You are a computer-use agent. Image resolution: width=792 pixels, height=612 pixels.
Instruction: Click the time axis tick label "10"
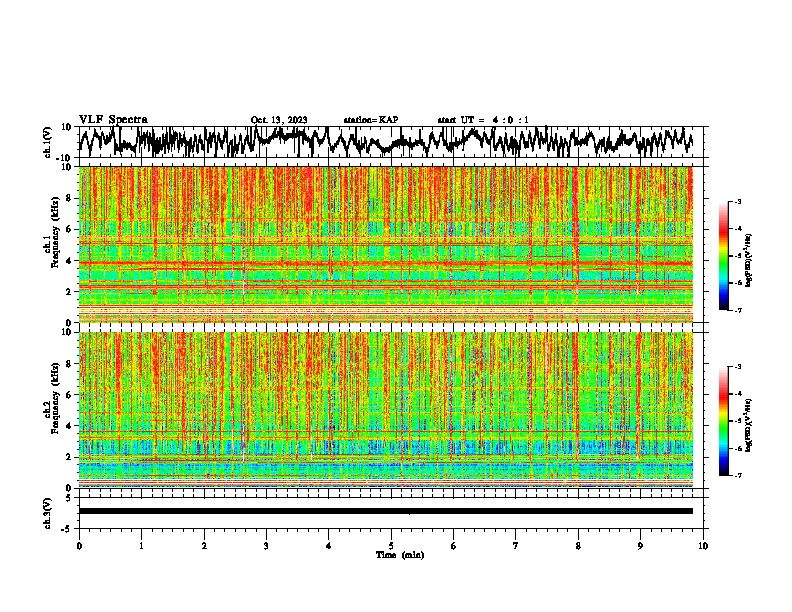(x=703, y=546)
